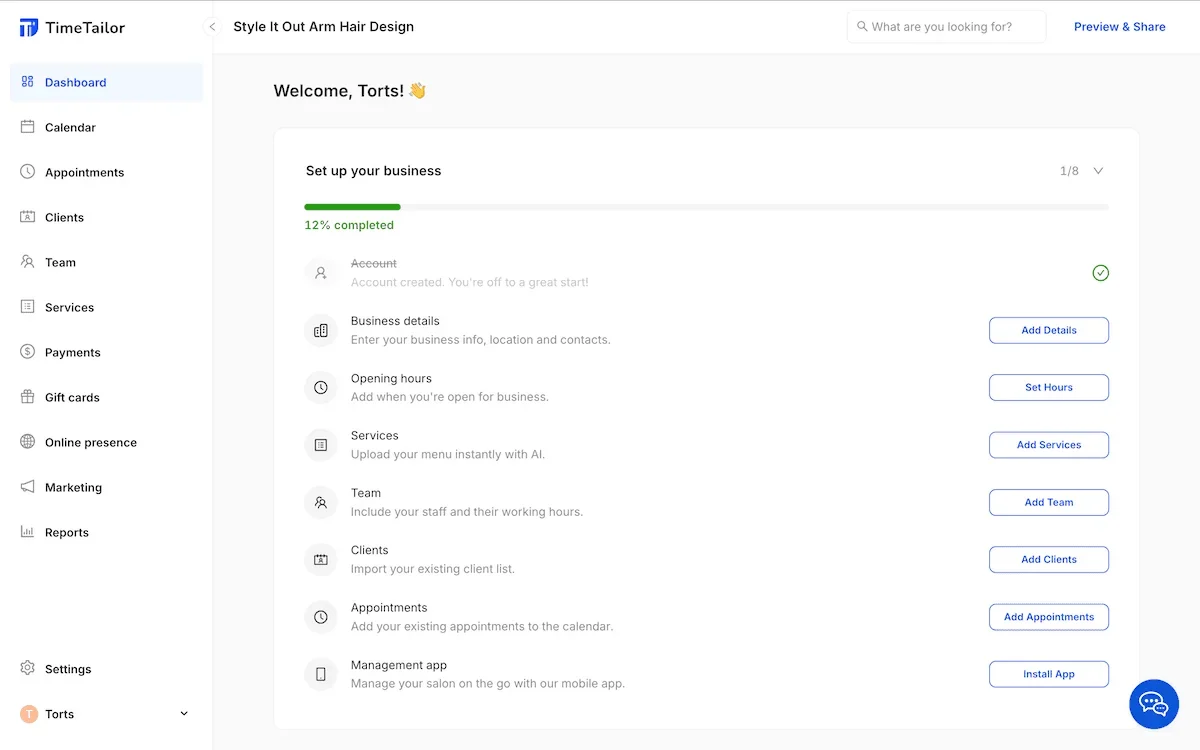This screenshot has height=750, width=1200.
Task: Click the Add Details button
Action: 1049,330
